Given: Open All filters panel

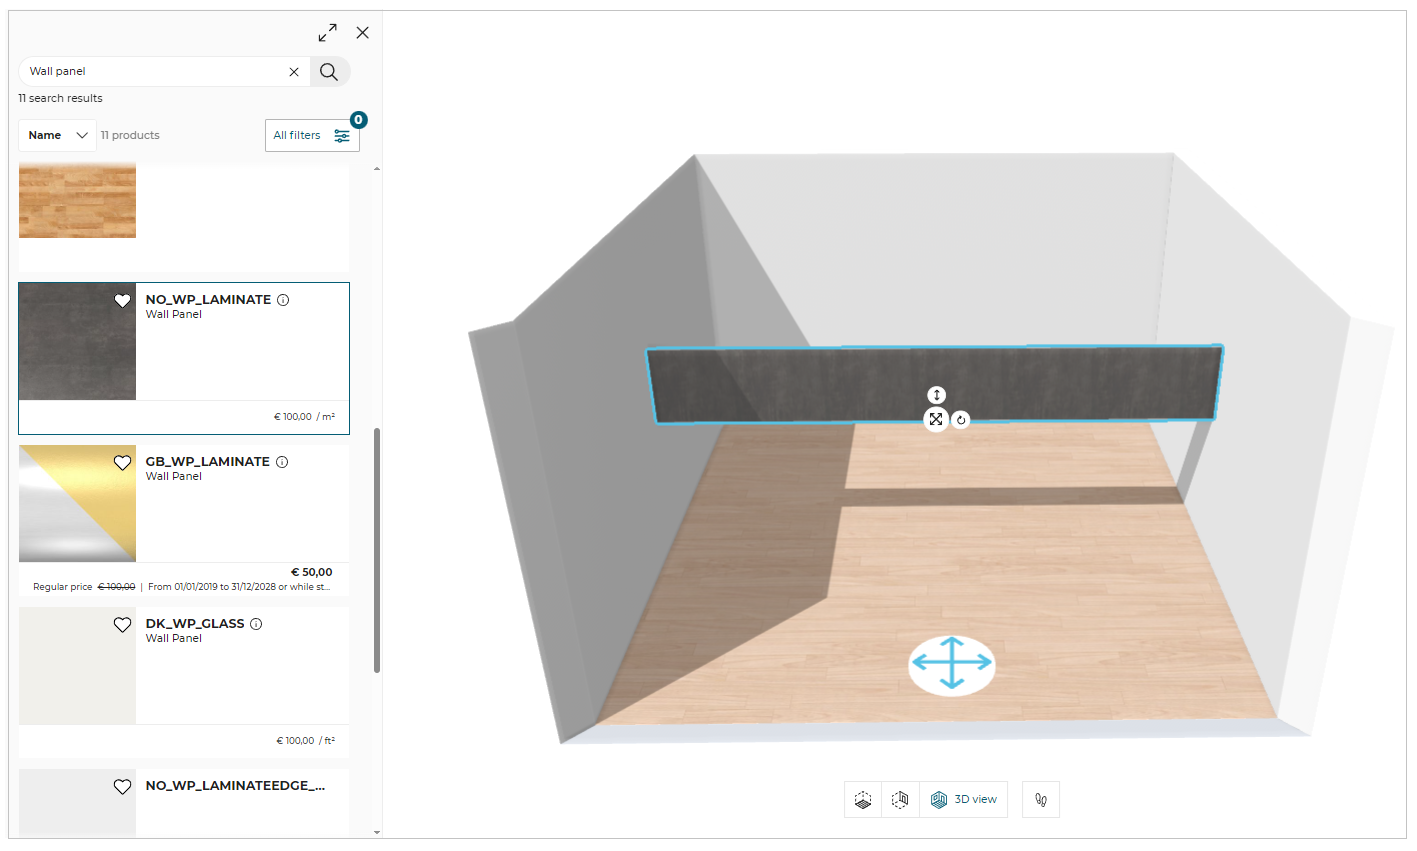Looking at the screenshot, I should click(311, 135).
